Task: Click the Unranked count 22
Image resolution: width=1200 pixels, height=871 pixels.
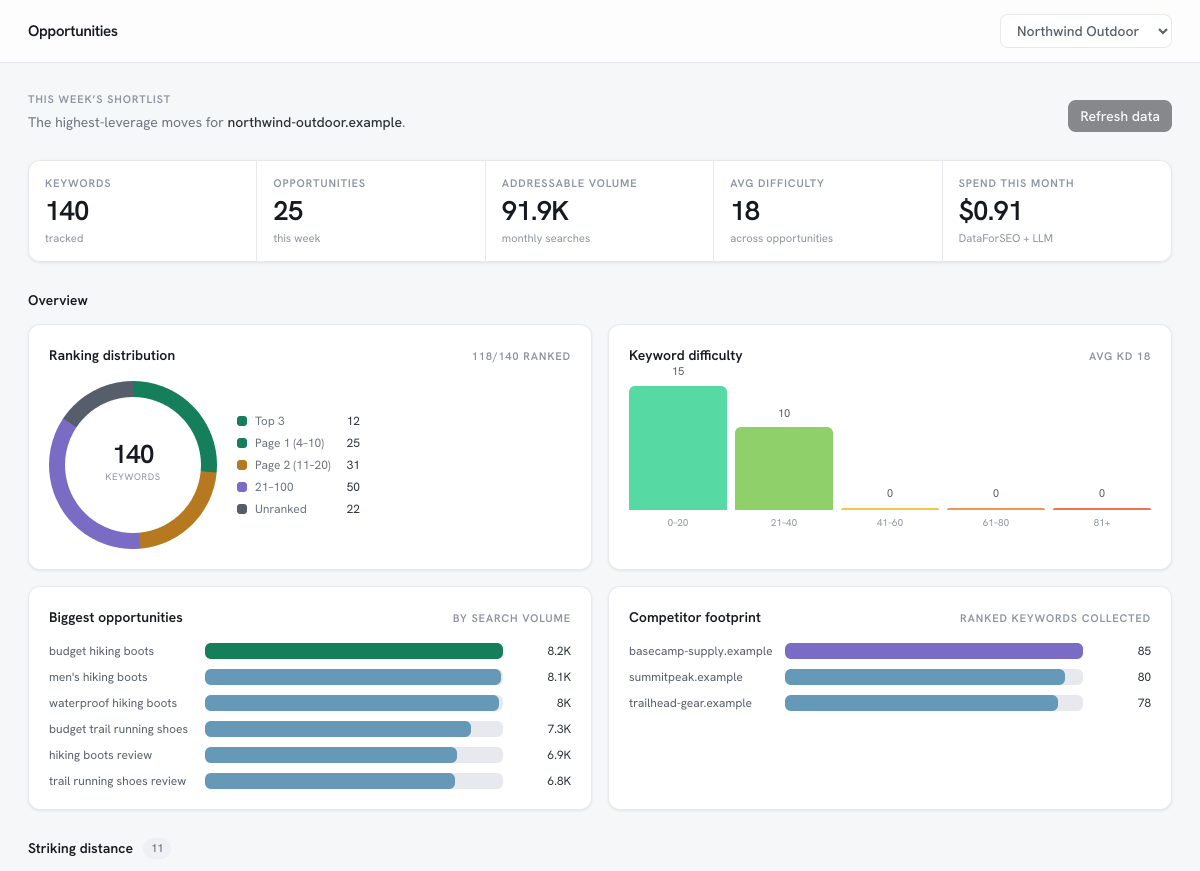Action: coord(353,509)
